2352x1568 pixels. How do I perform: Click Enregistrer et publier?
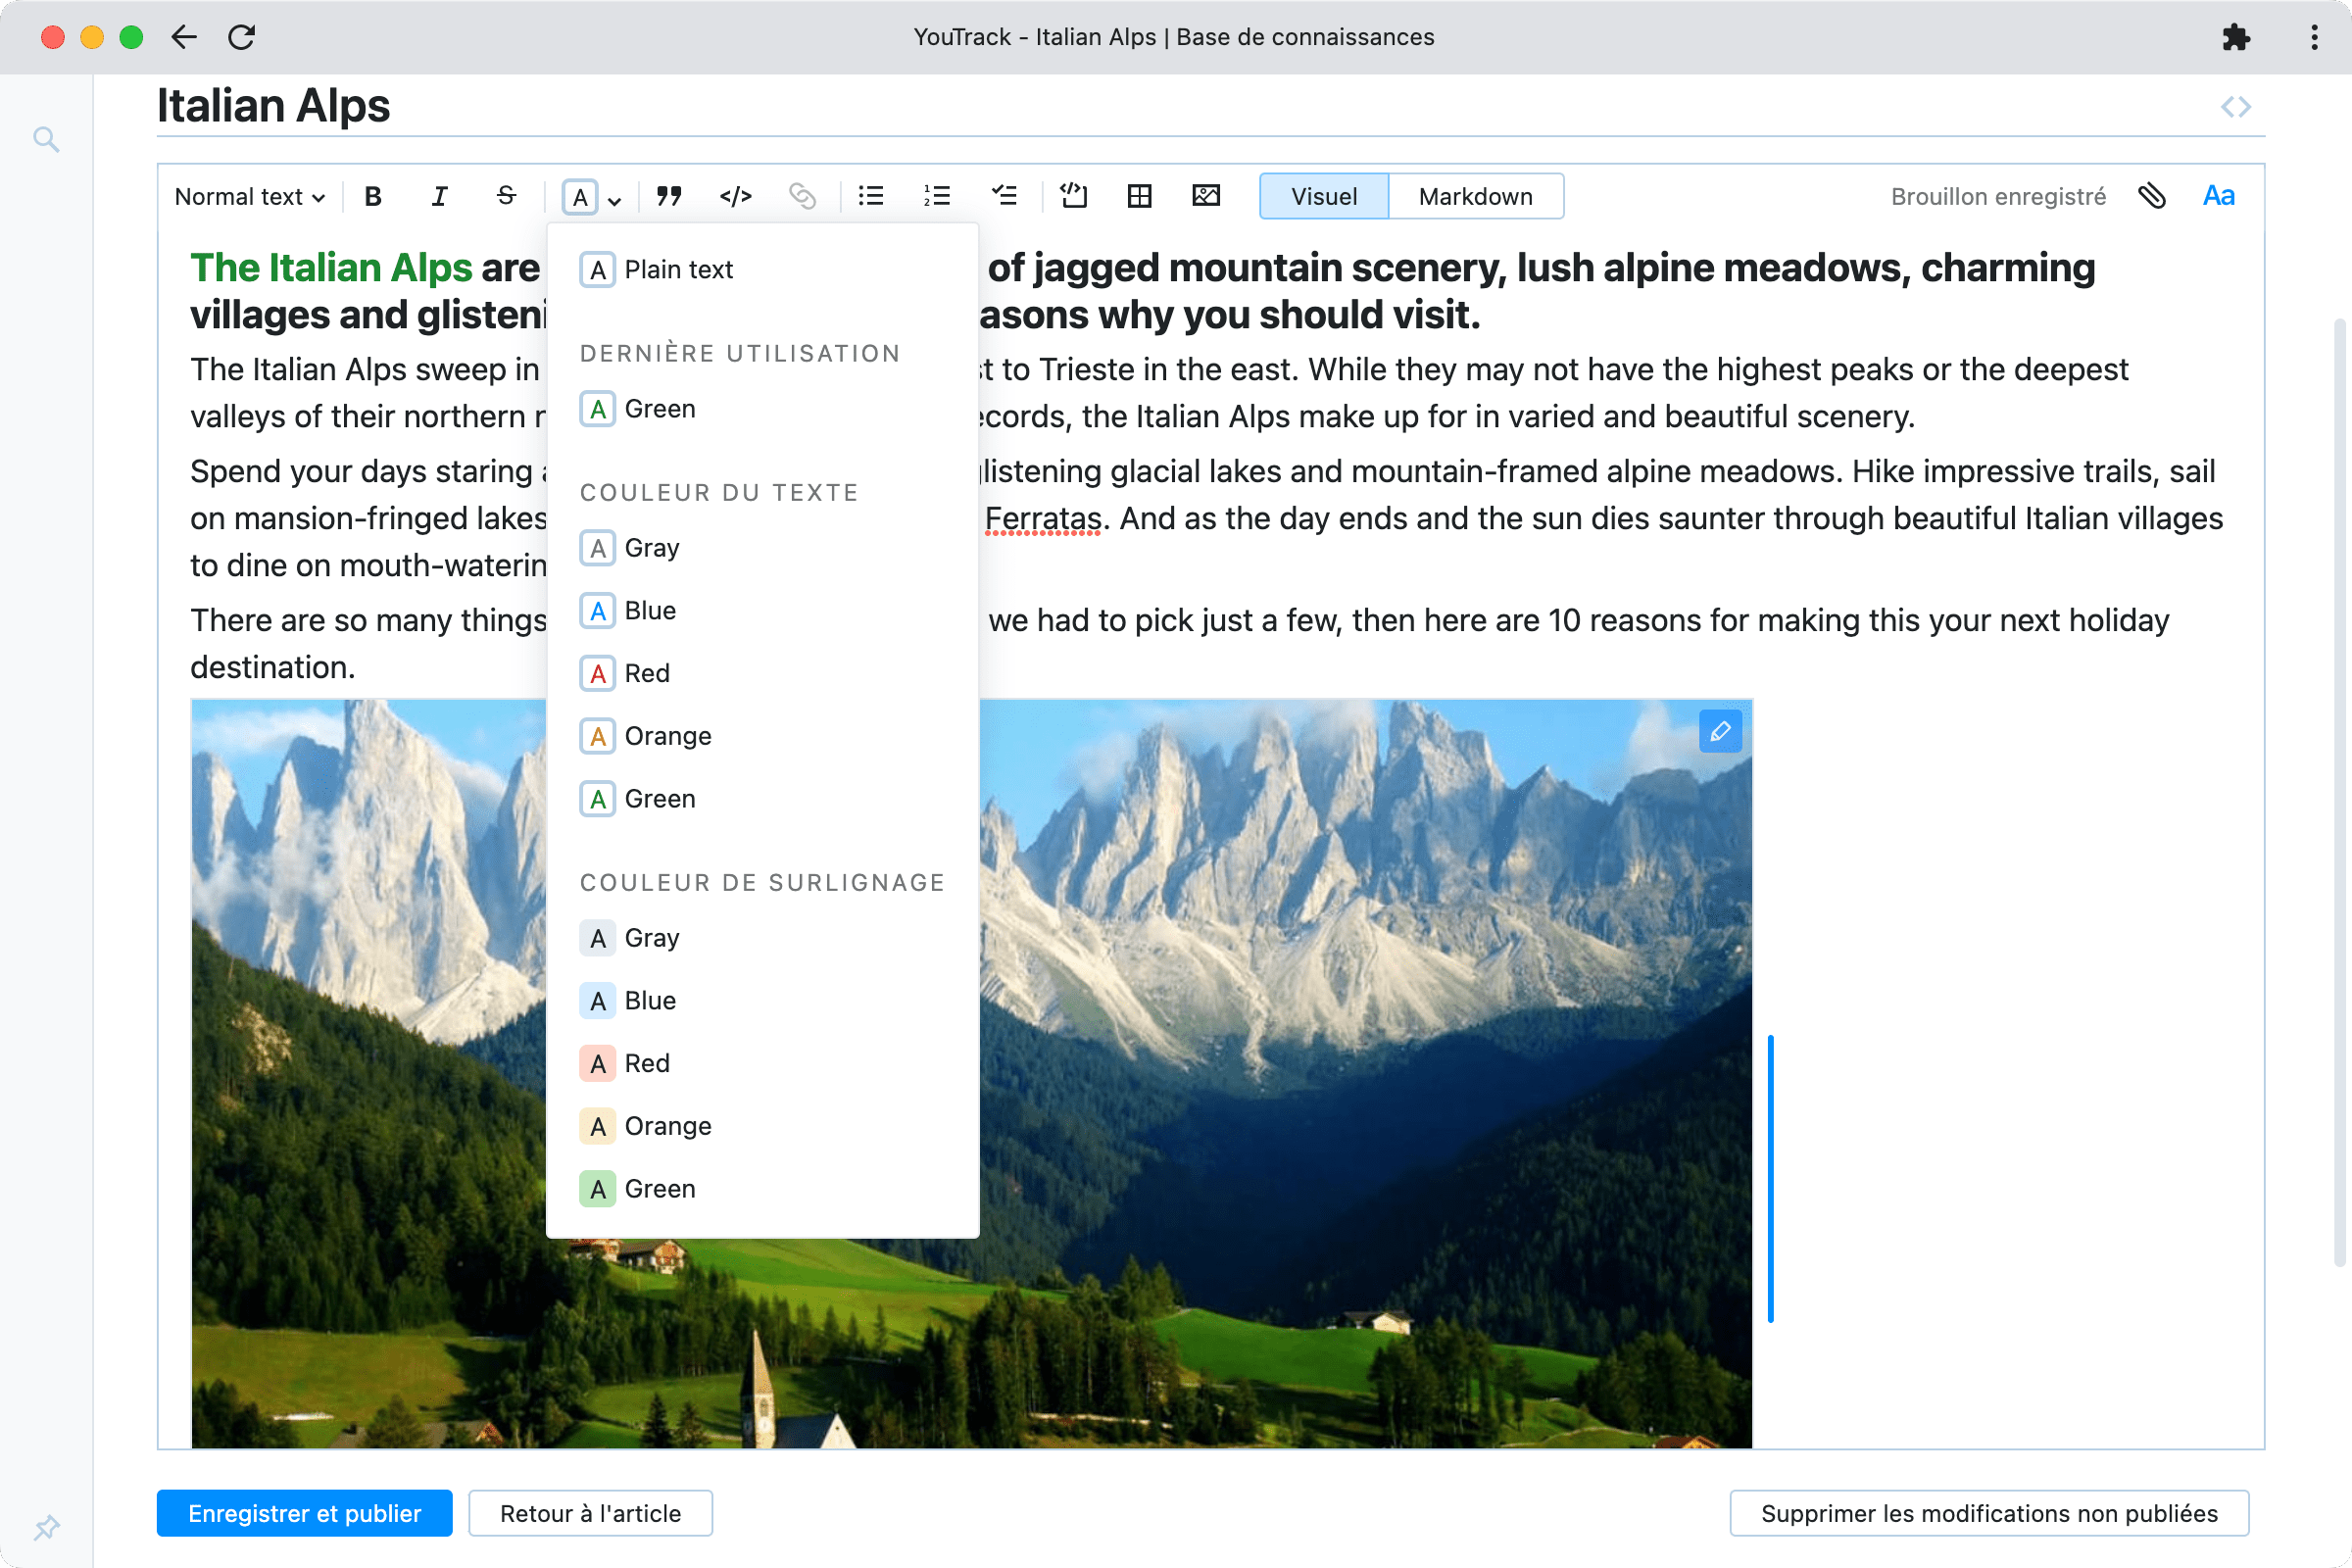point(304,1513)
